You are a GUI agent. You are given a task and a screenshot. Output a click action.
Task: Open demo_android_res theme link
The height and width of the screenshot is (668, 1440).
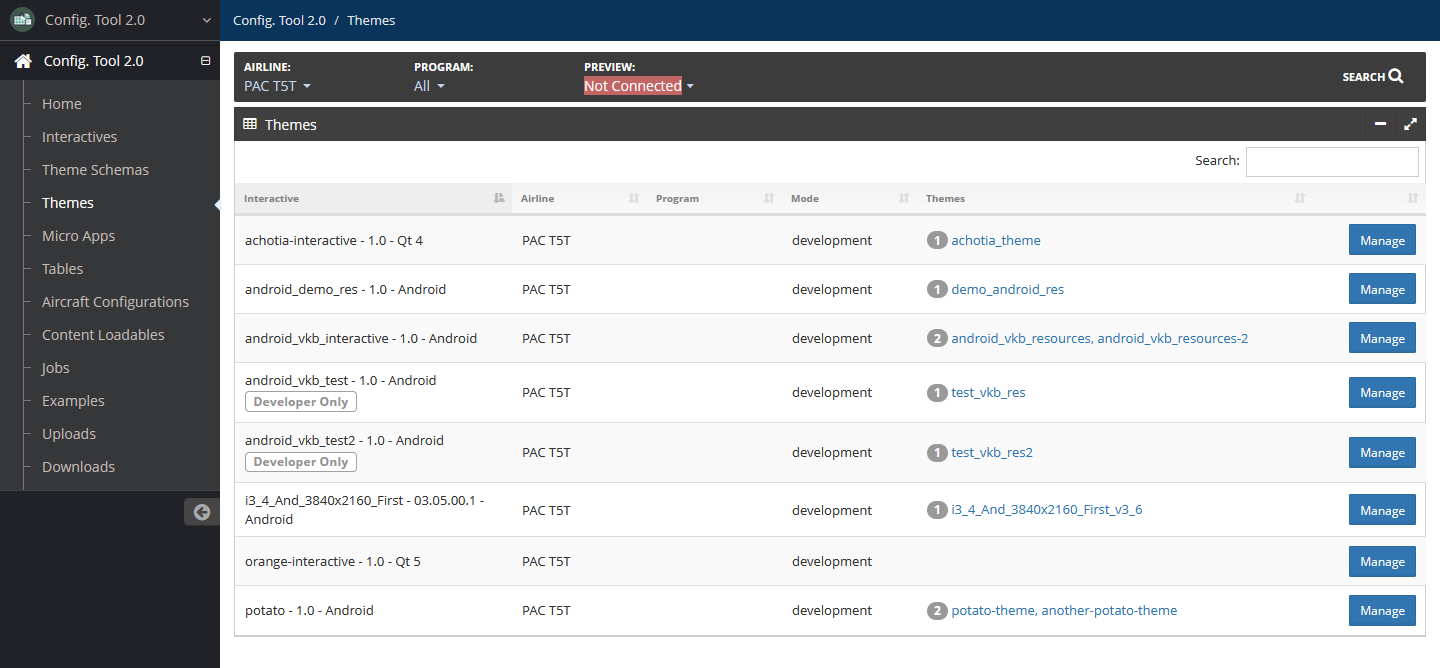point(1007,290)
